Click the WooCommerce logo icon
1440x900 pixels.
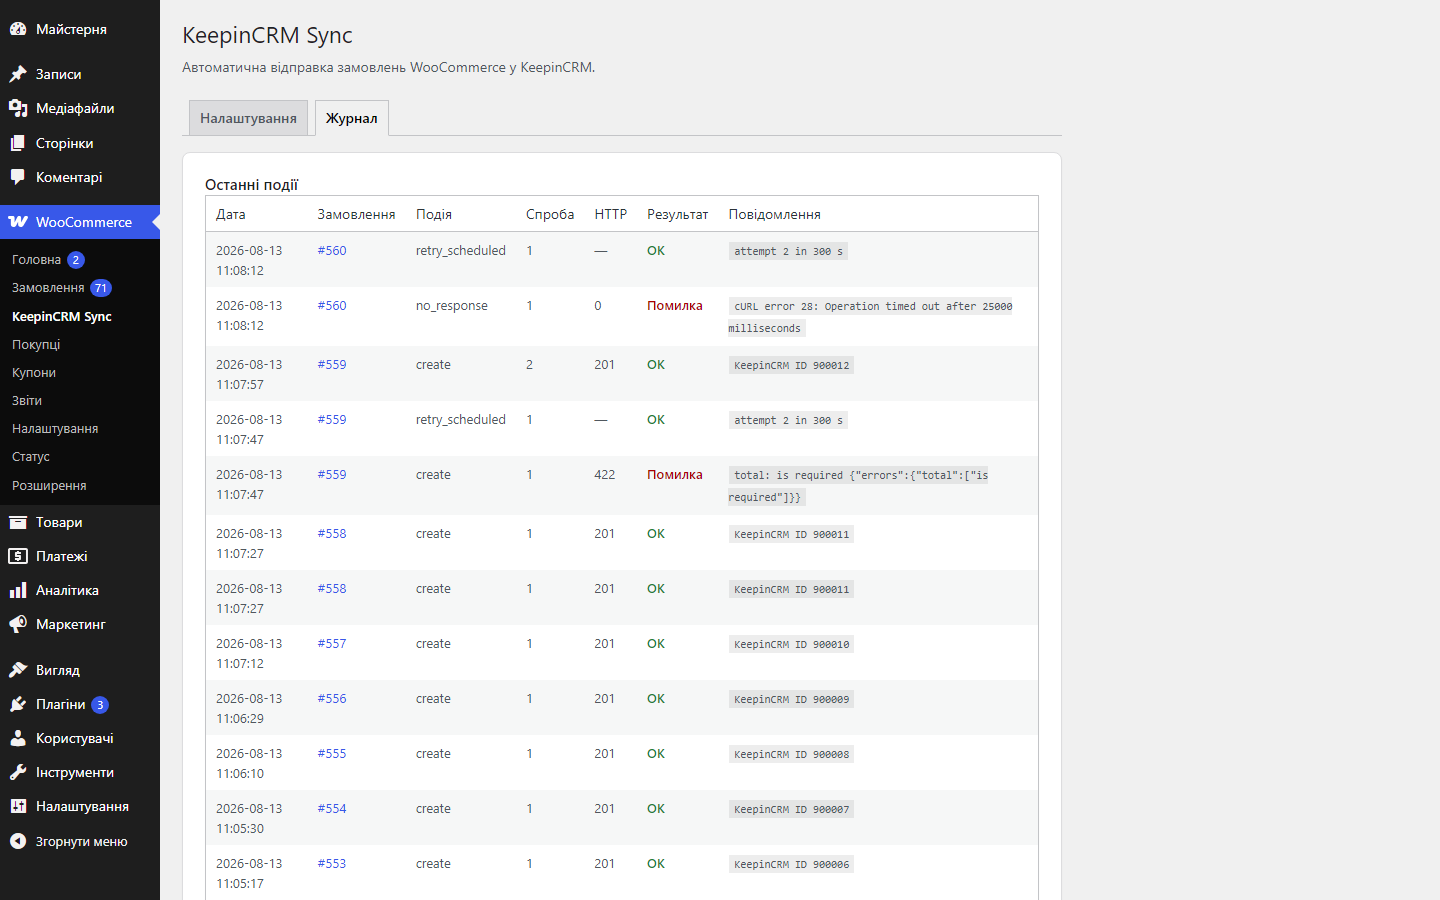(x=18, y=222)
